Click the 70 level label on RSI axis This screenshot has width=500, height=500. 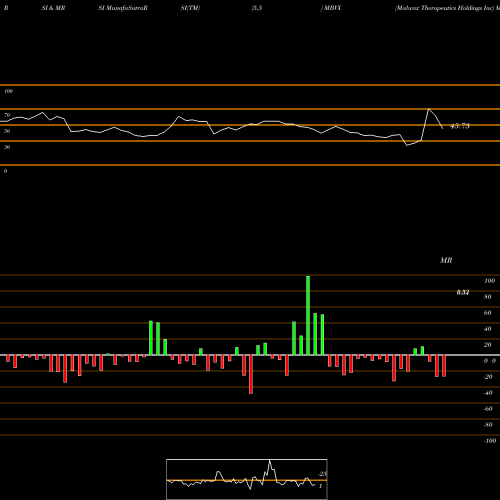pyautogui.click(x=7, y=115)
